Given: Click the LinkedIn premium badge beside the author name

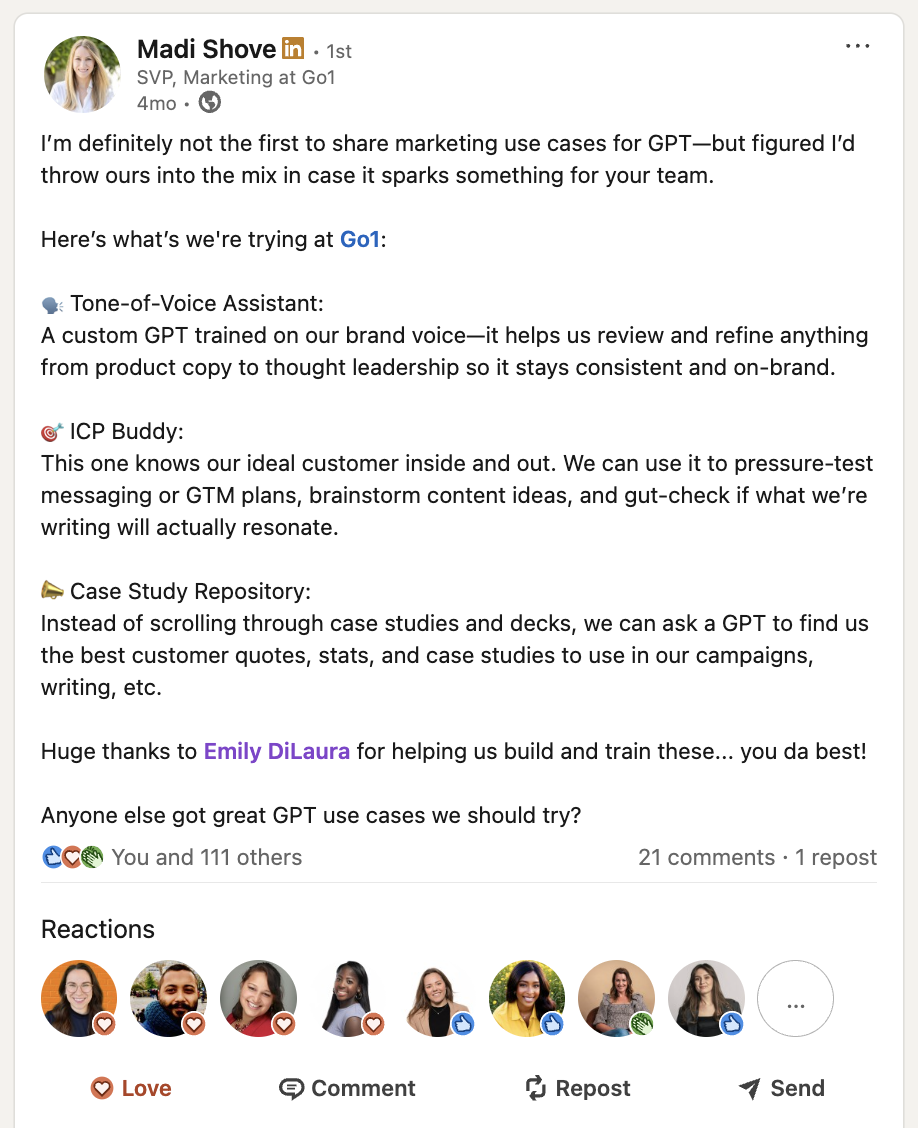Looking at the screenshot, I should coord(293,48).
